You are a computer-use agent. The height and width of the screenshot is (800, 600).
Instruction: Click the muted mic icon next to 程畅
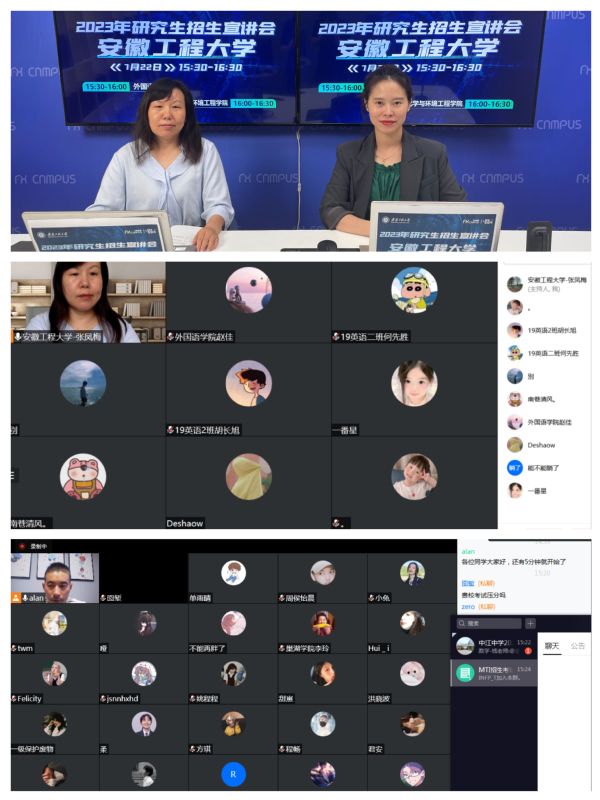tap(282, 749)
